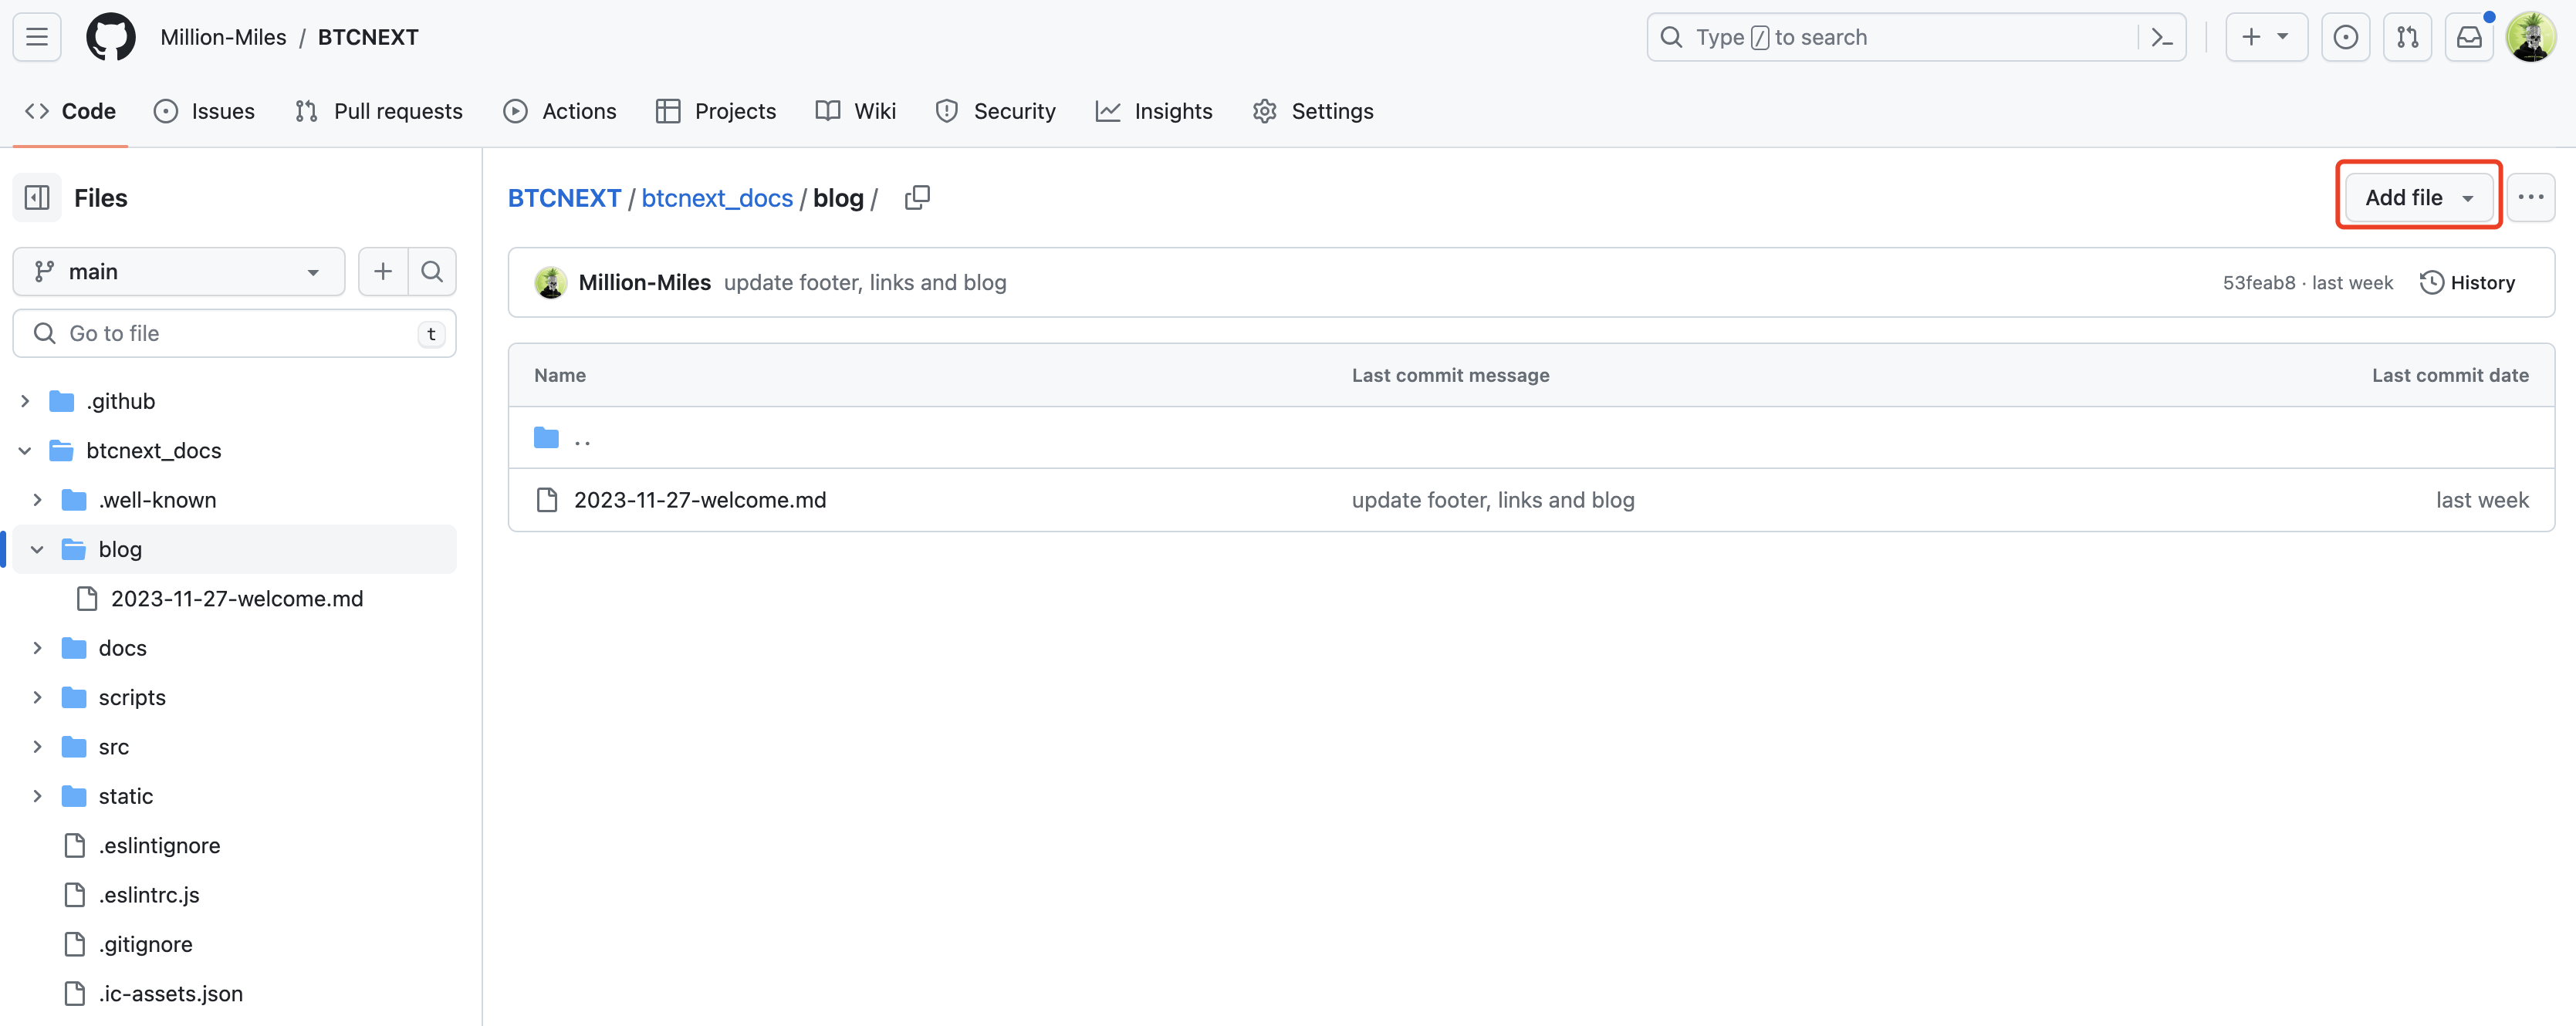Click btcnext_docs in the breadcrumb path
Image resolution: width=2576 pixels, height=1026 pixels.
pyautogui.click(x=717, y=198)
